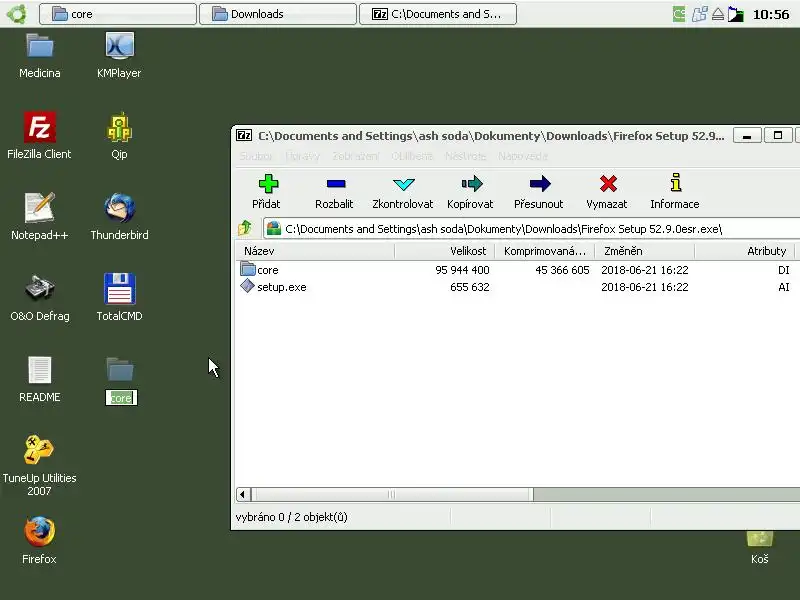Click the Přesunout move arrow icon
The width and height of the screenshot is (800, 600).
point(540,184)
